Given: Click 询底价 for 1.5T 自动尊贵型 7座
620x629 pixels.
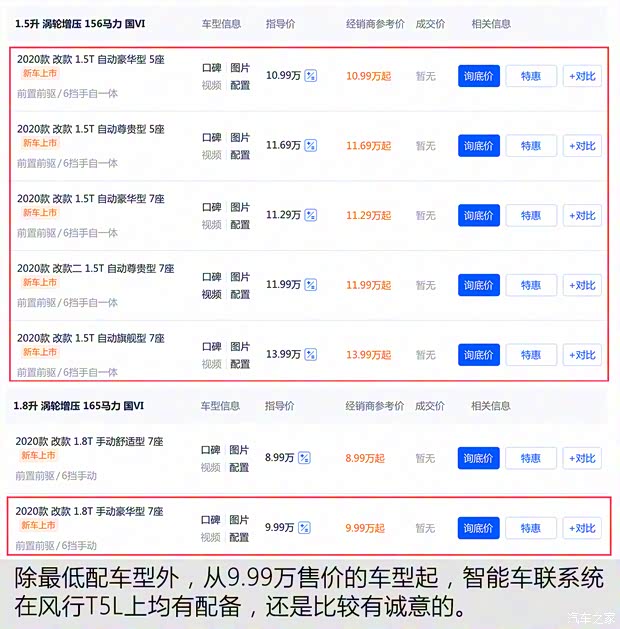Looking at the screenshot, I should pyautogui.click(x=479, y=285).
